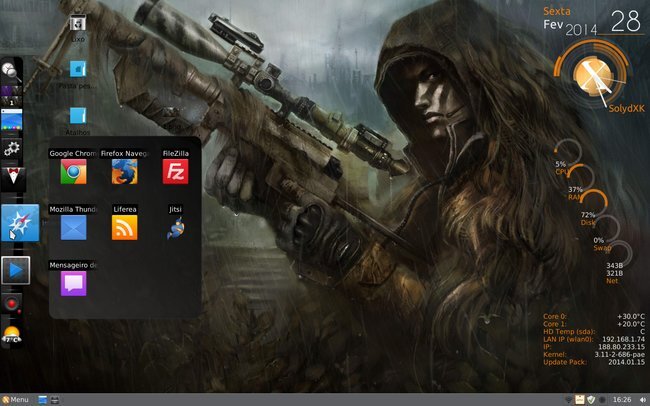Viewport: 650px width, 406px height.
Task: Click the red record button dock icon
Action: [x=11, y=304]
